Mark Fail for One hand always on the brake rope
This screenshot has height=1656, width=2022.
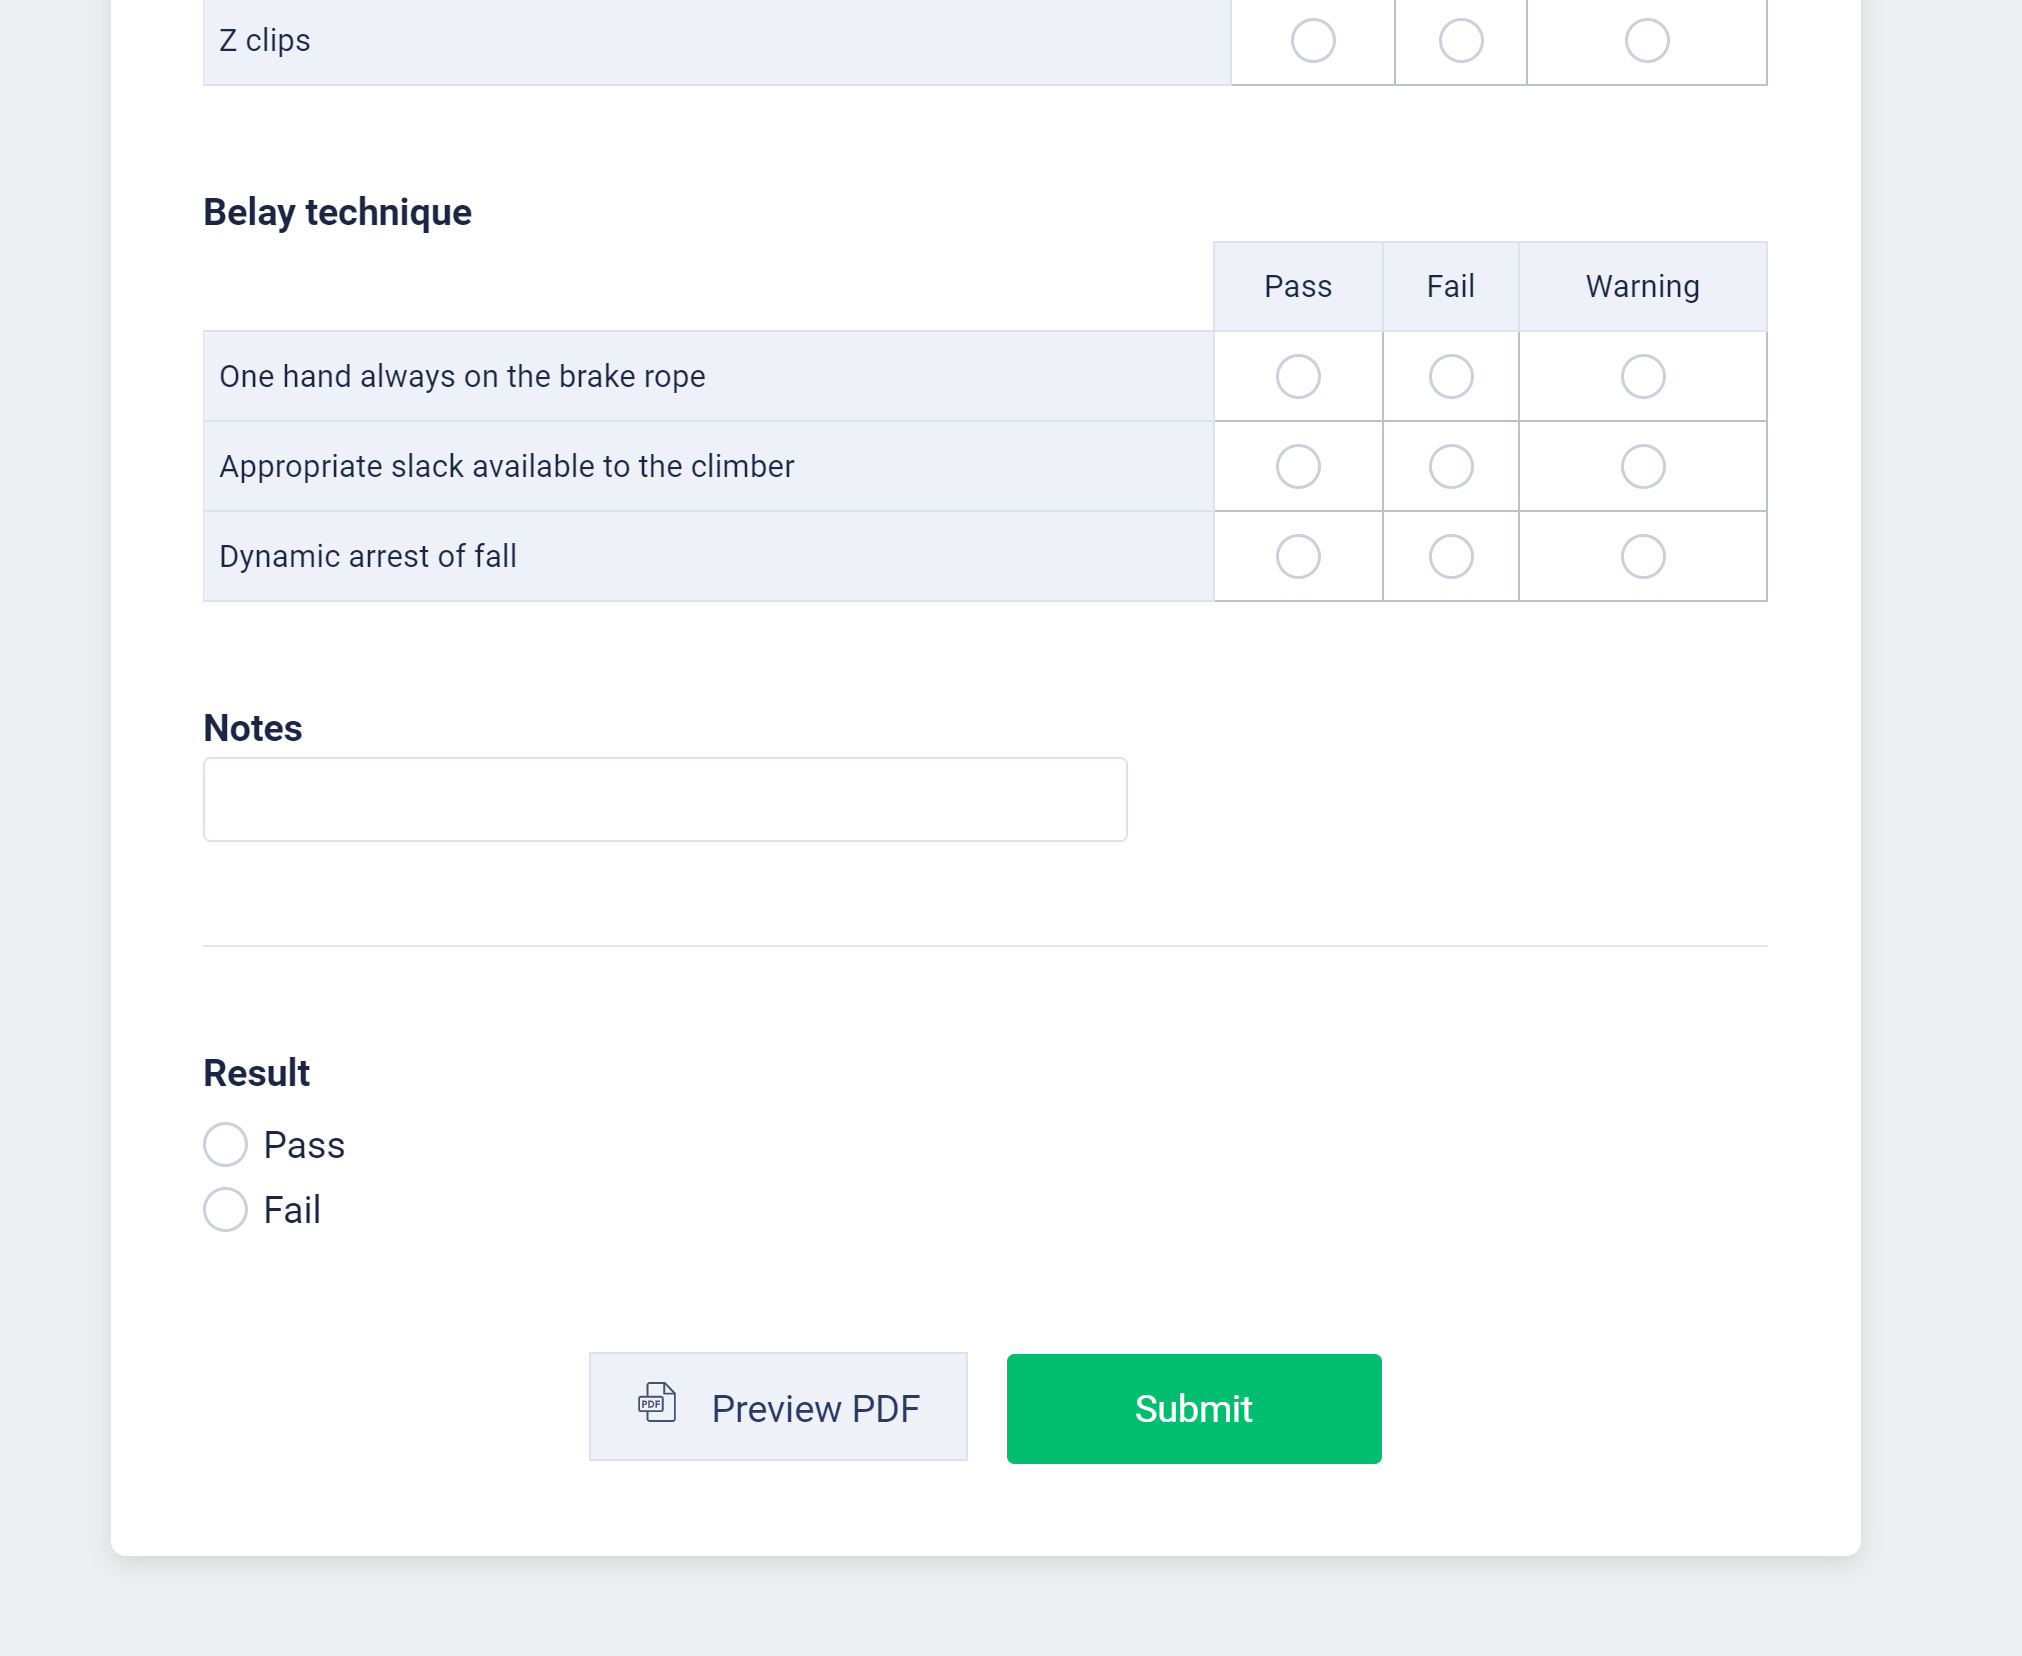[1450, 376]
